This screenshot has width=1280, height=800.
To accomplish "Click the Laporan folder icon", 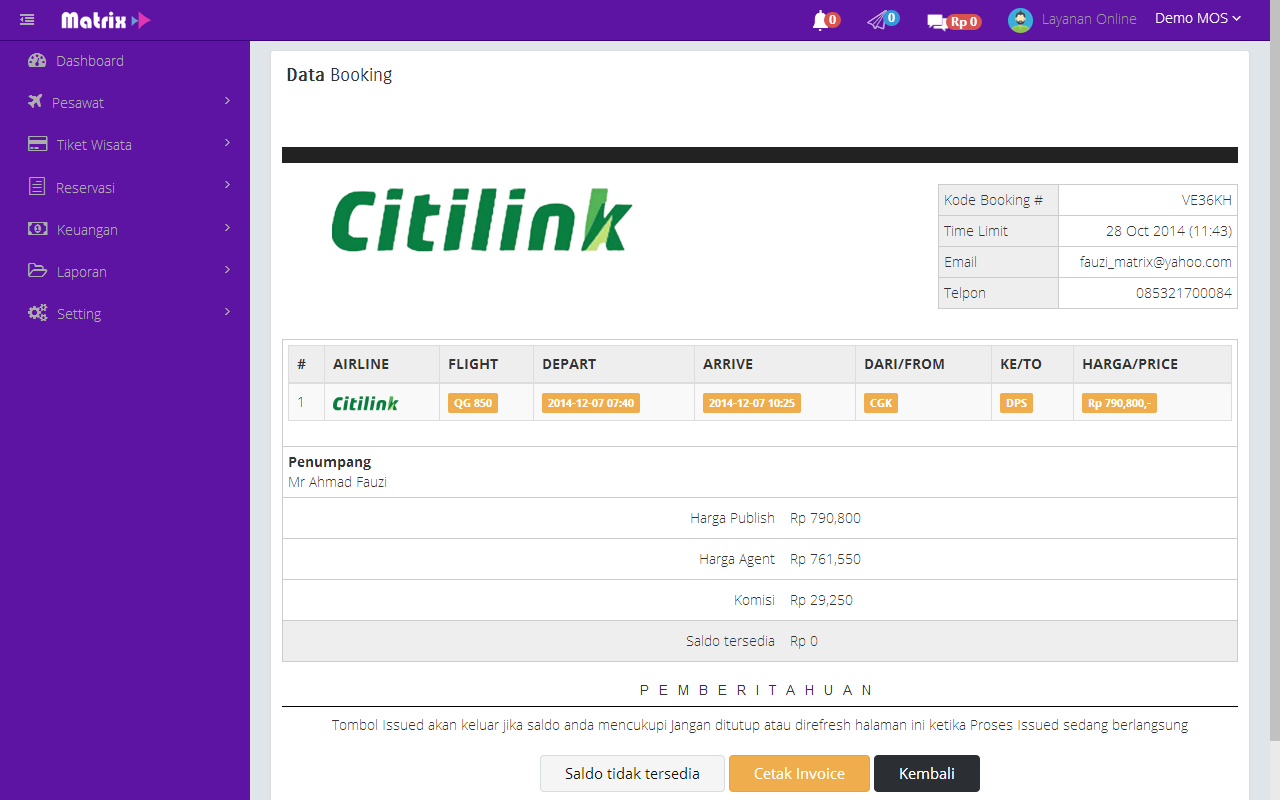I will 38,271.
